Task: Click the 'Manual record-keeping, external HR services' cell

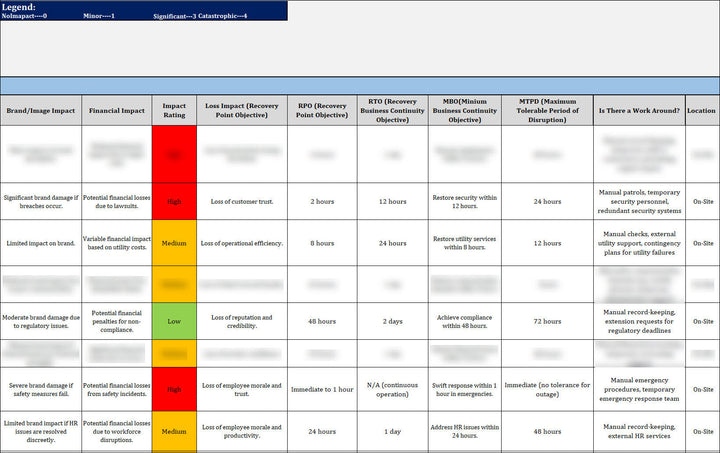Action: [x=639, y=432]
